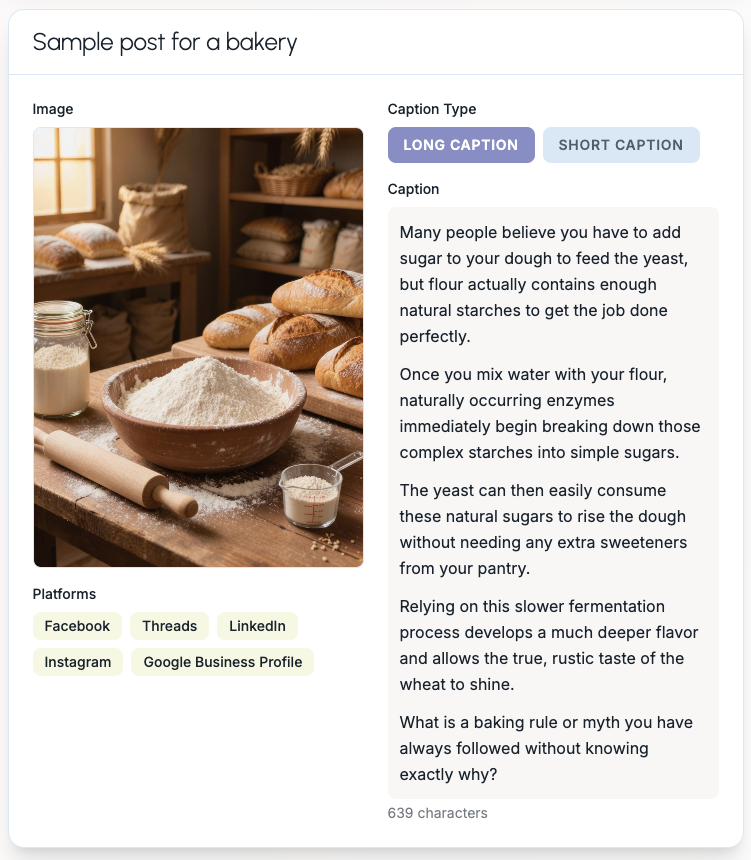The width and height of the screenshot is (751, 860).
Task: Switch to the Short Caption option
Action: point(620,145)
